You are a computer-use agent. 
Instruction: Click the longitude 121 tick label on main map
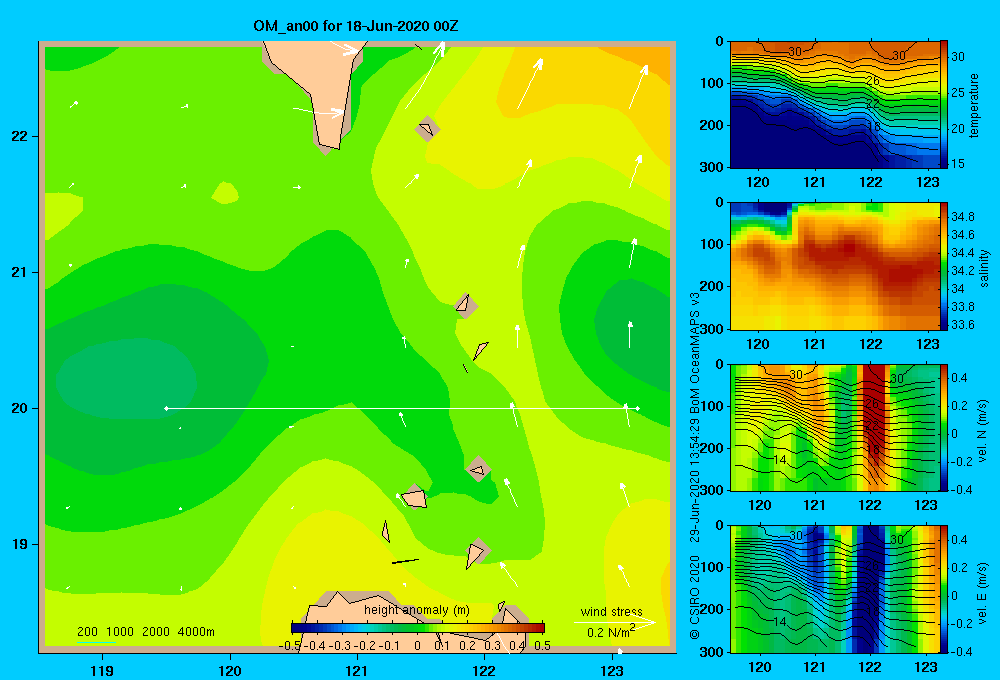click(357, 670)
